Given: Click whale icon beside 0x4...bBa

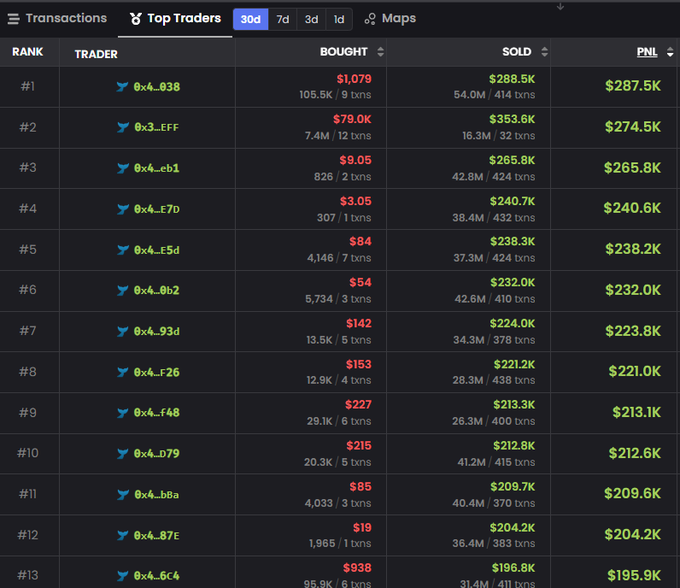Looking at the screenshot, I should point(123,495).
